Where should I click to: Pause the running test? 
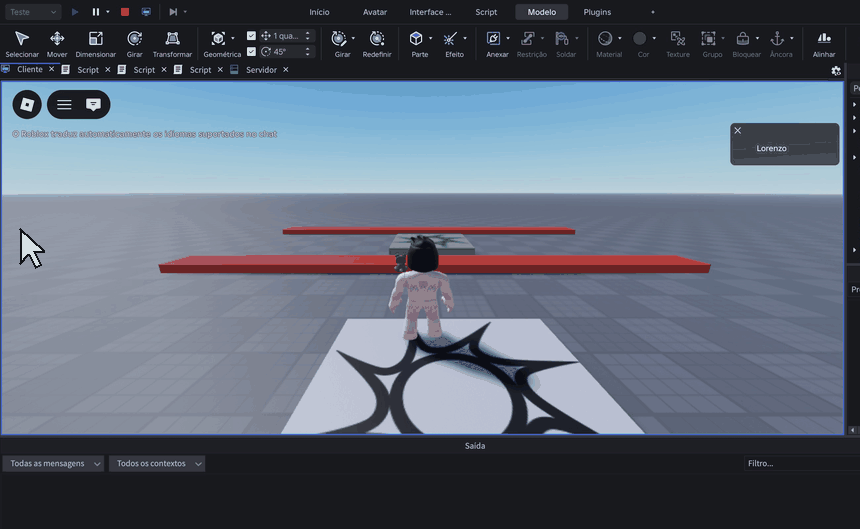pos(95,12)
